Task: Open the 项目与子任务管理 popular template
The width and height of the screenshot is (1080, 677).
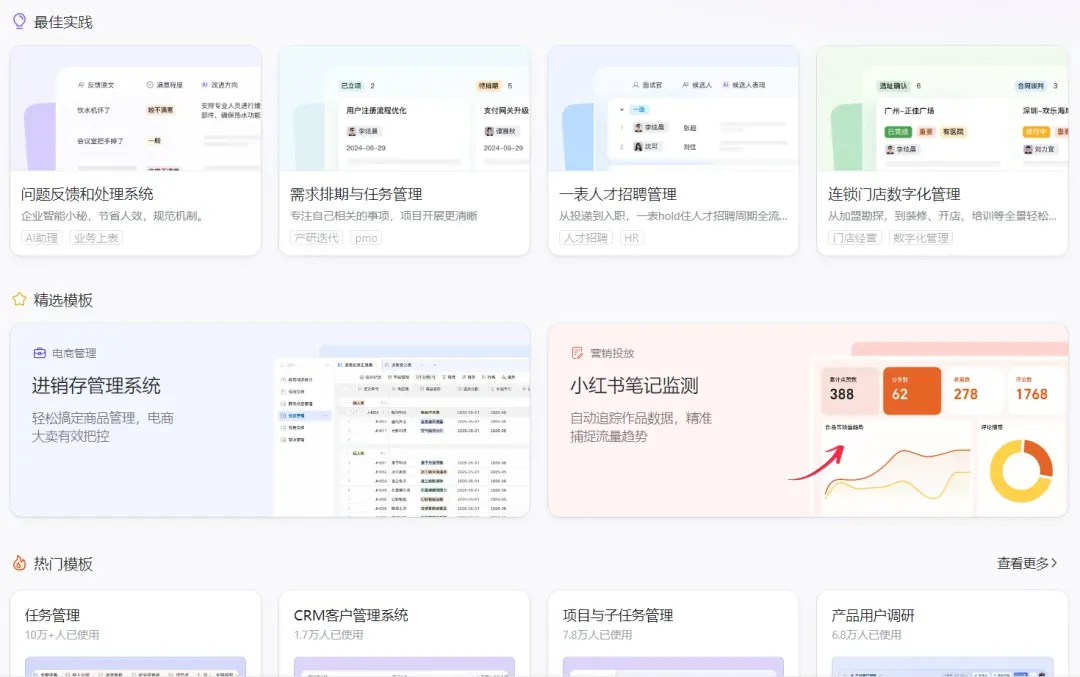Action: pyautogui.click(x=673, y=634)
